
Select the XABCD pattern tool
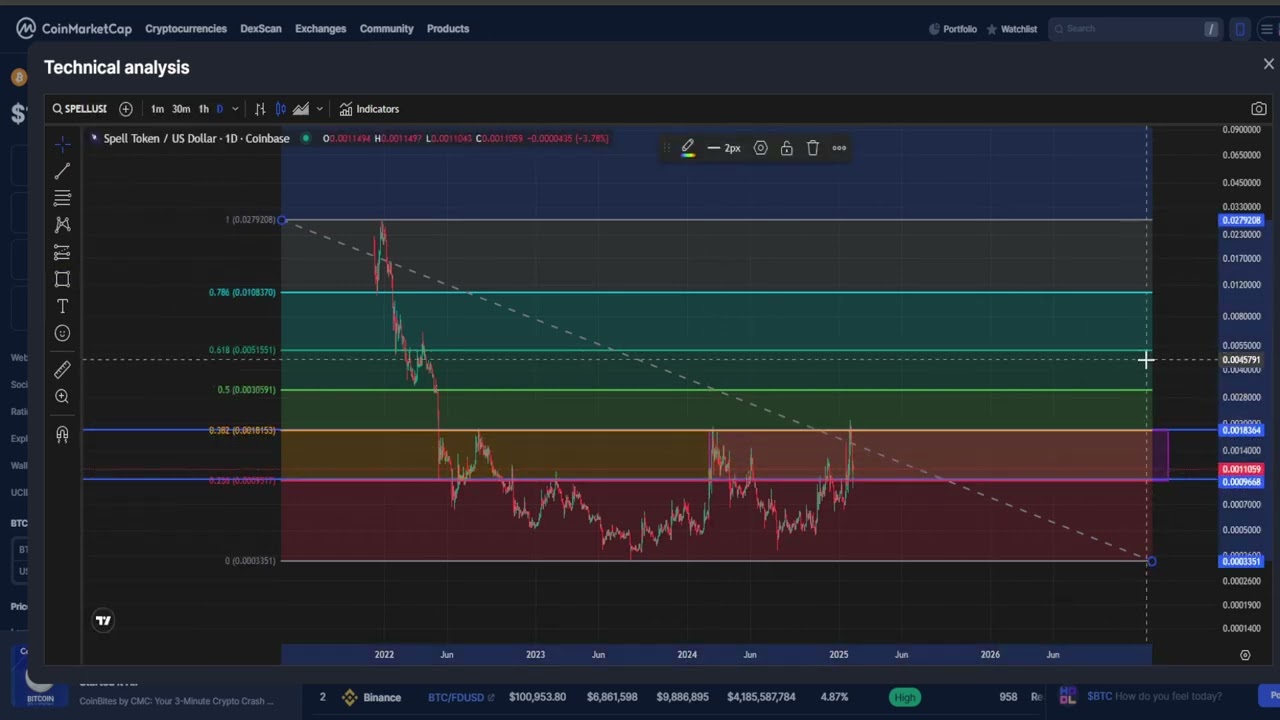tap(62, 225)
